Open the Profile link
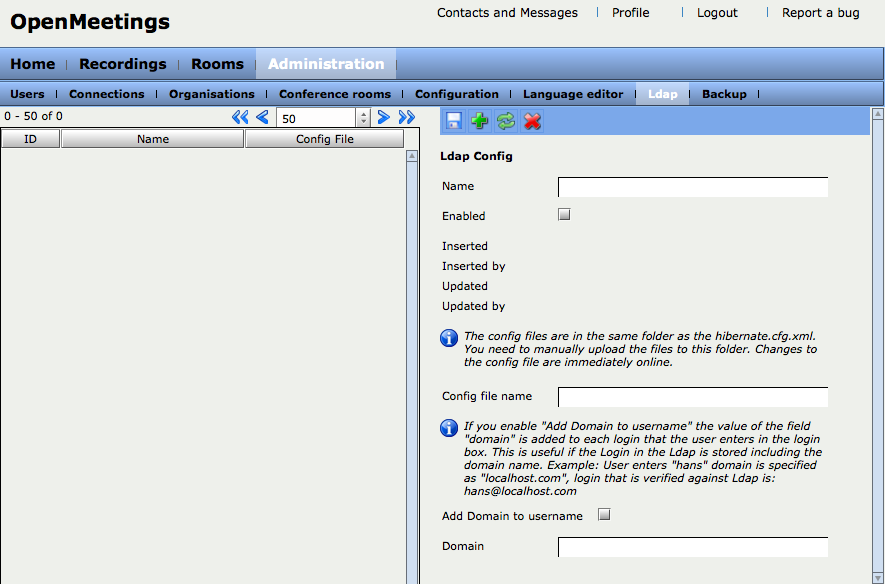885x584 pixels. 630,13
